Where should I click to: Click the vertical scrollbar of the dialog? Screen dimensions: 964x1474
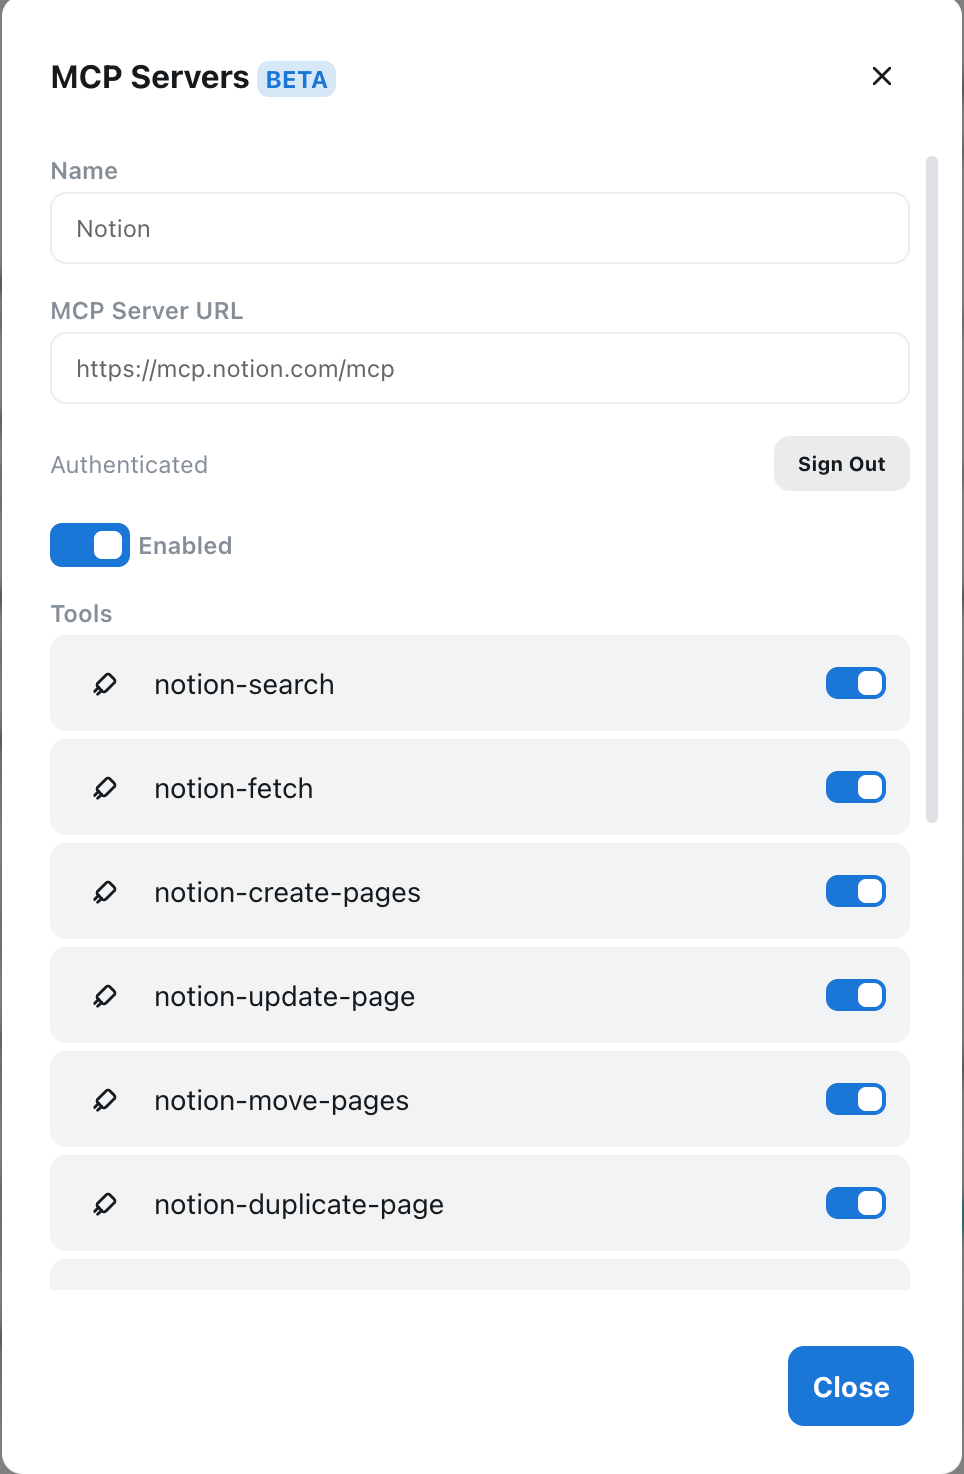coord(932,489)
